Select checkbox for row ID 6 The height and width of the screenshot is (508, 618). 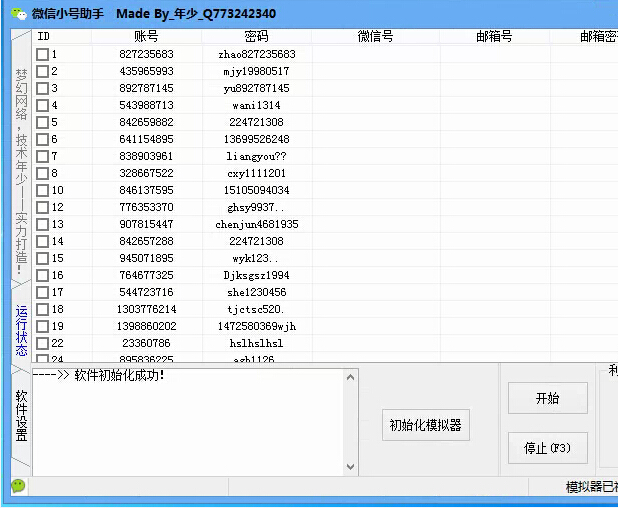(x=42, y=139)
